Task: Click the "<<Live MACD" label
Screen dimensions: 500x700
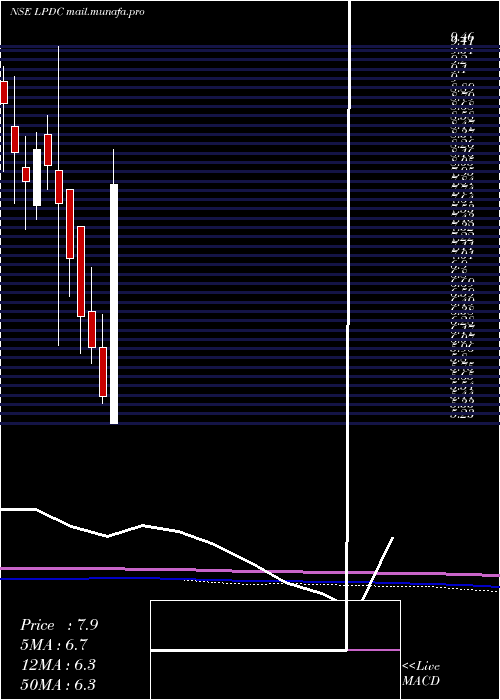Action: [421, 673]
